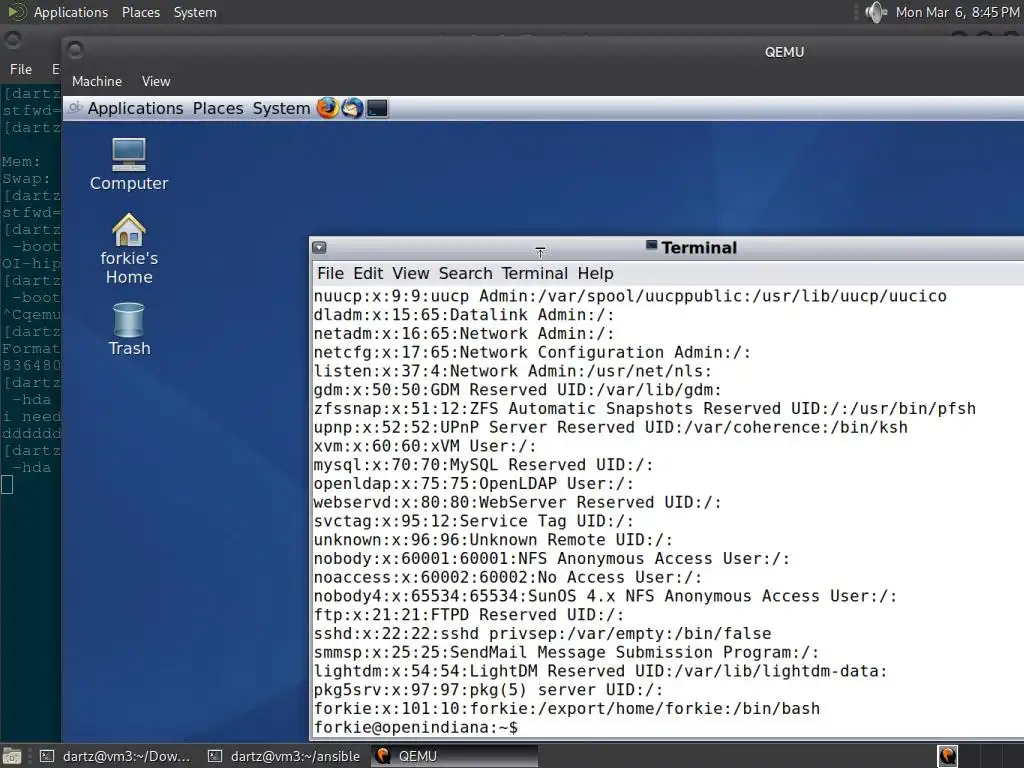
Task: Click the QEMU window round menu button
Action: pyautogui.click(x=75, y=50)
